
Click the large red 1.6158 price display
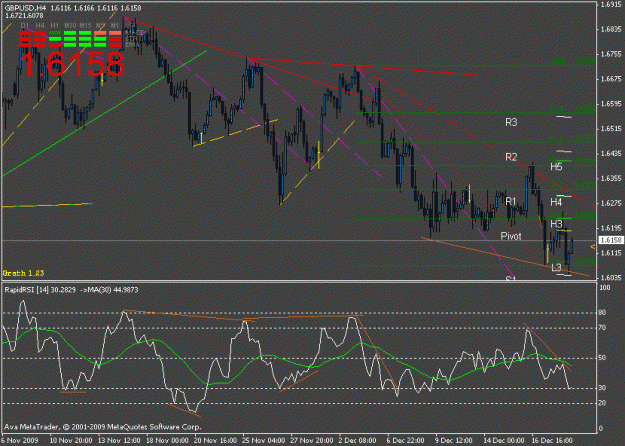(72, 64)
